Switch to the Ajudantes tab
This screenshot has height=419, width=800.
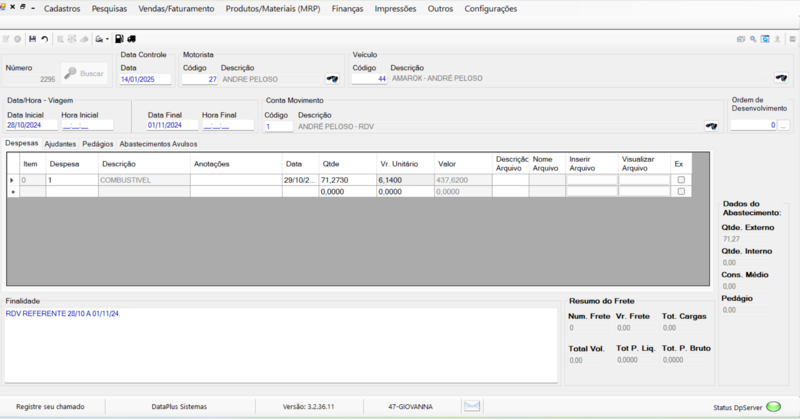tap(60, 144)
